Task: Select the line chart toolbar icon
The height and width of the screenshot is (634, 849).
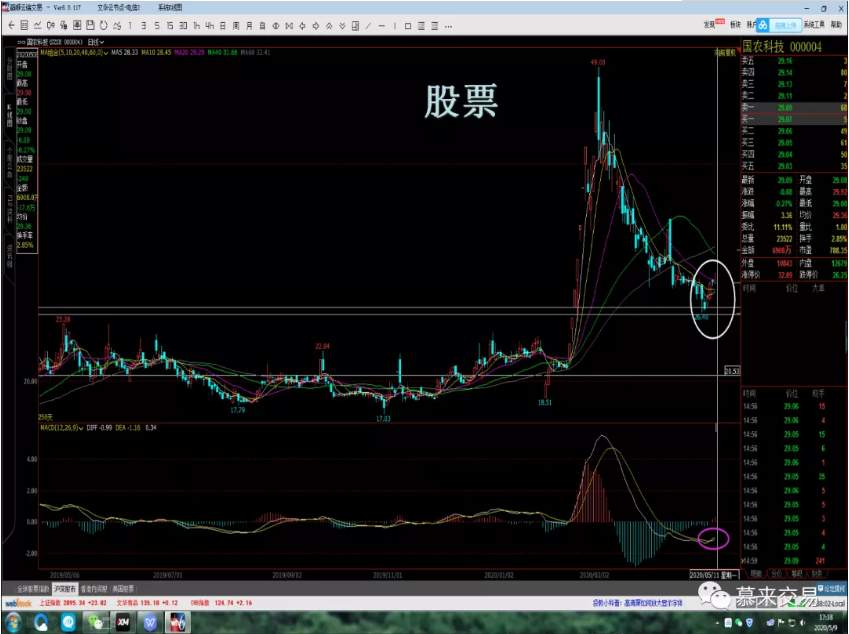Action: pyautogui.click(x=37, y=25)
